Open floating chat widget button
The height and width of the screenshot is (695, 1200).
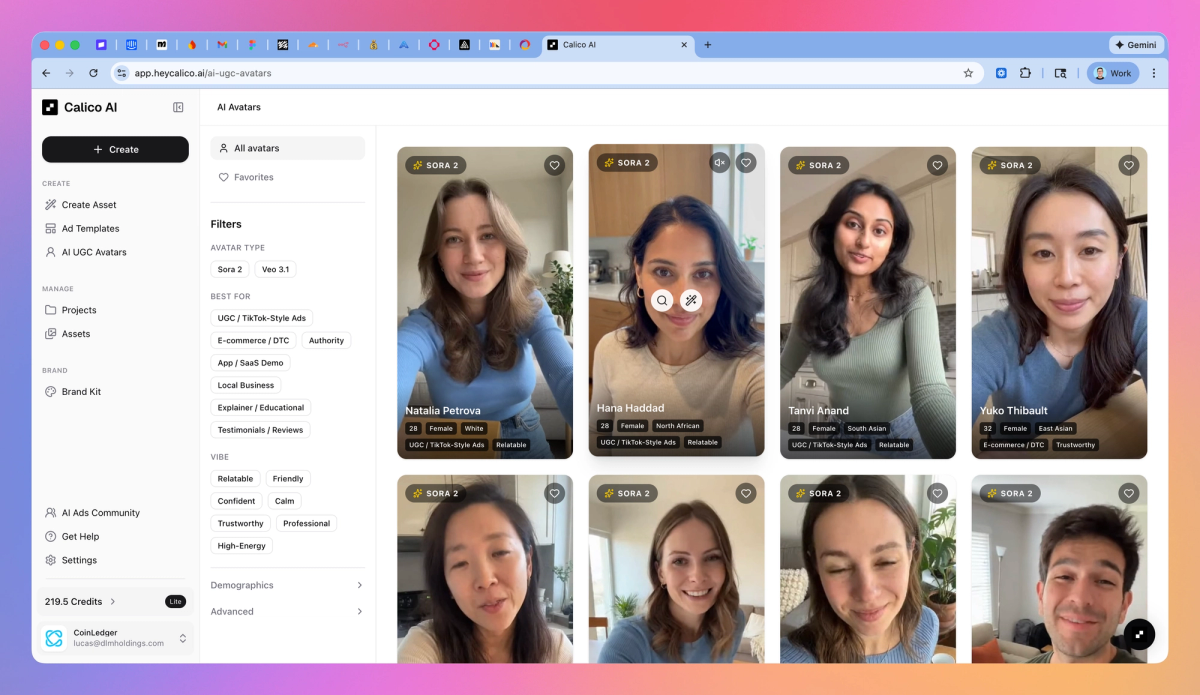coord(1139,634)
